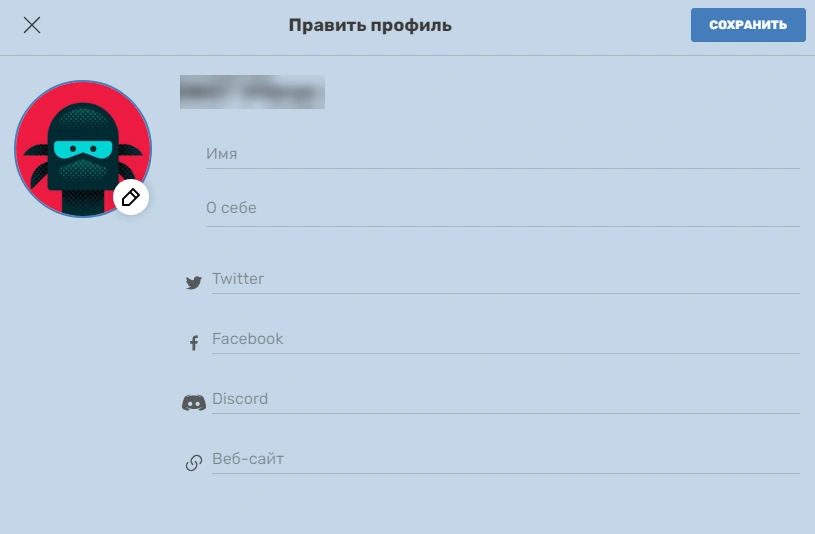This screenshot has width=815, height=534.
Task: Focus the О себе bio field
Action: click(503, 210)
